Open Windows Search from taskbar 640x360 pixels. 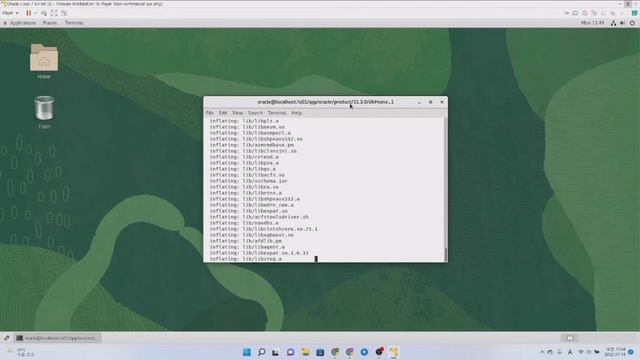tap(262, 352)
